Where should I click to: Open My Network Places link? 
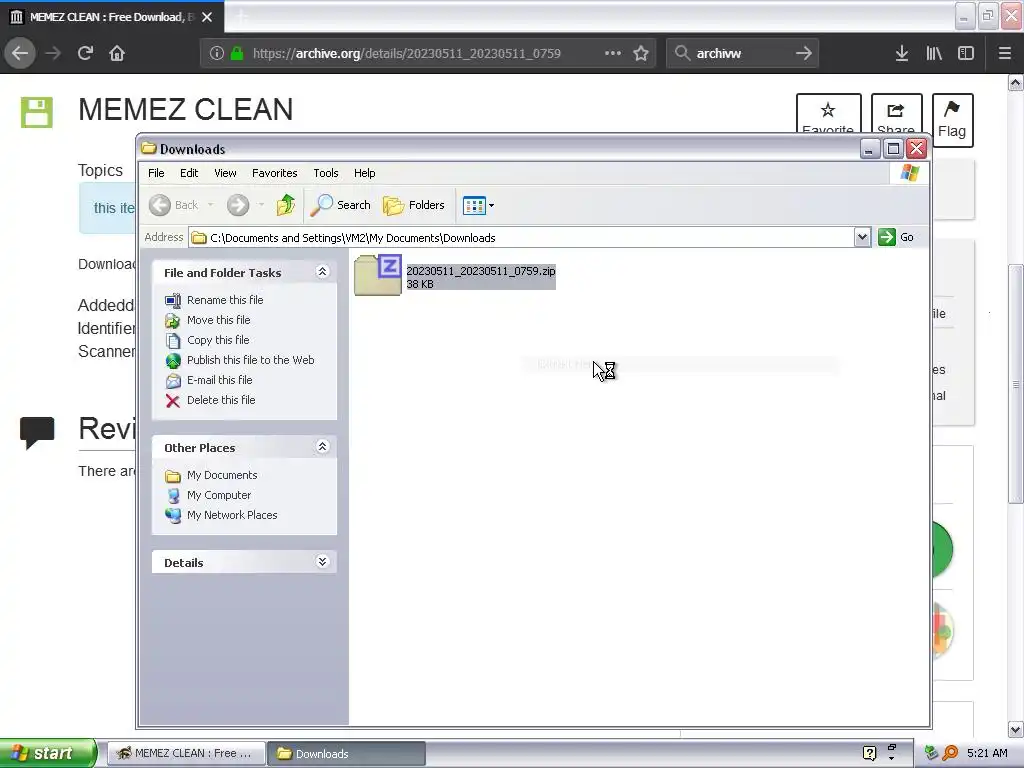click(232, 515)
